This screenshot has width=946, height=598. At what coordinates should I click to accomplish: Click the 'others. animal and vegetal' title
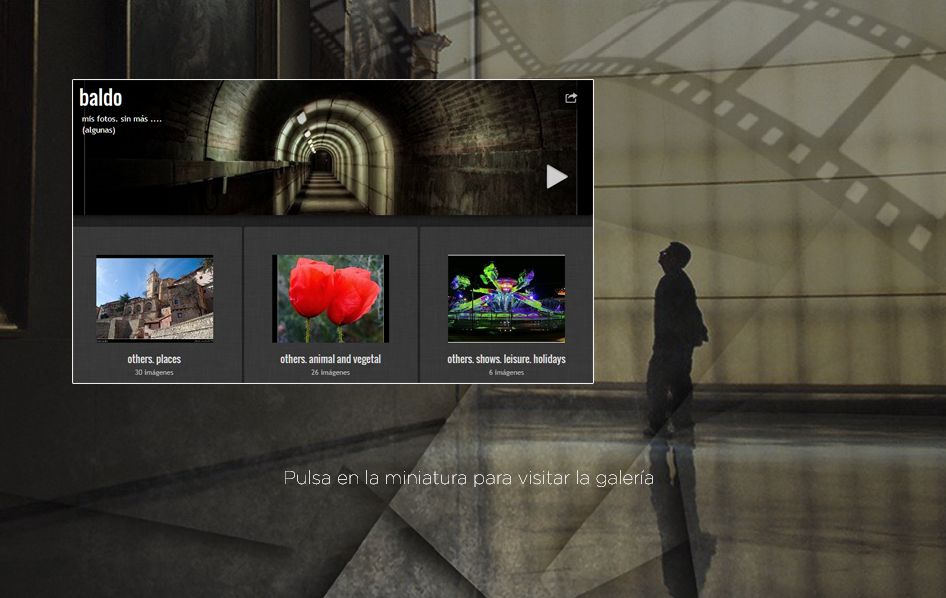point(330,359)
